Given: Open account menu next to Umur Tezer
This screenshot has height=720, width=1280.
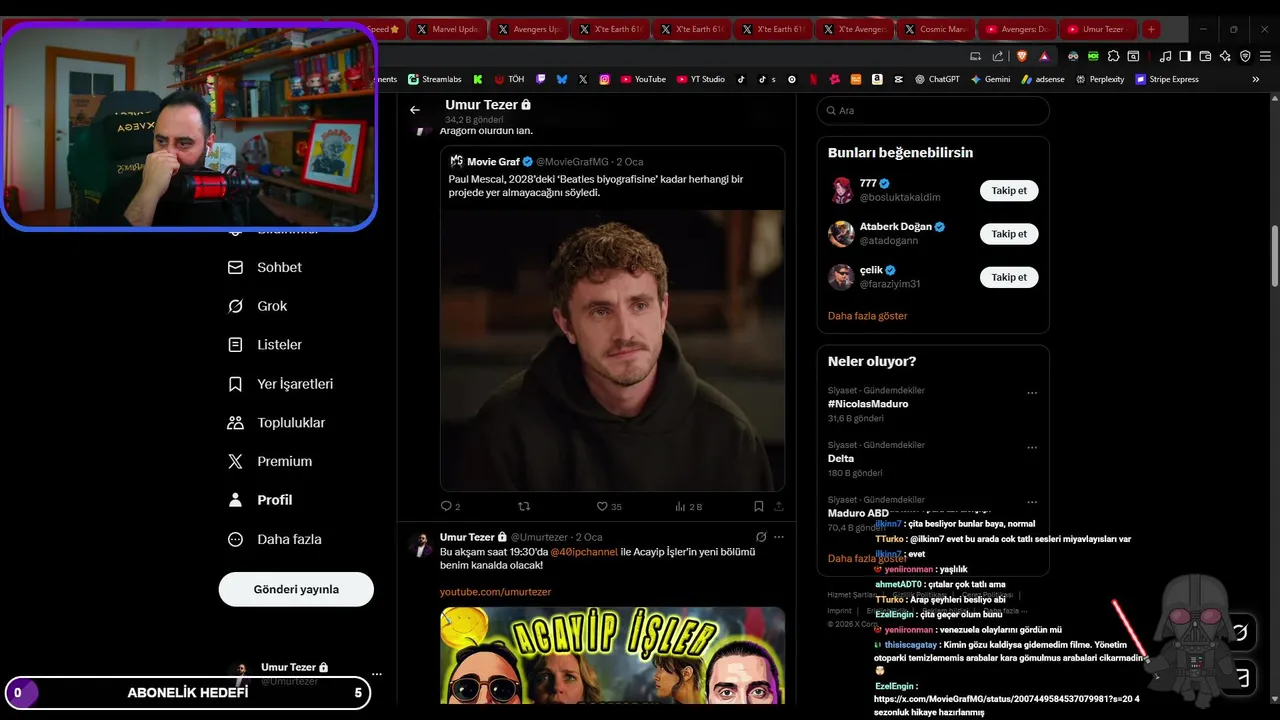Looking at the screenshot, I should (376, 674).
